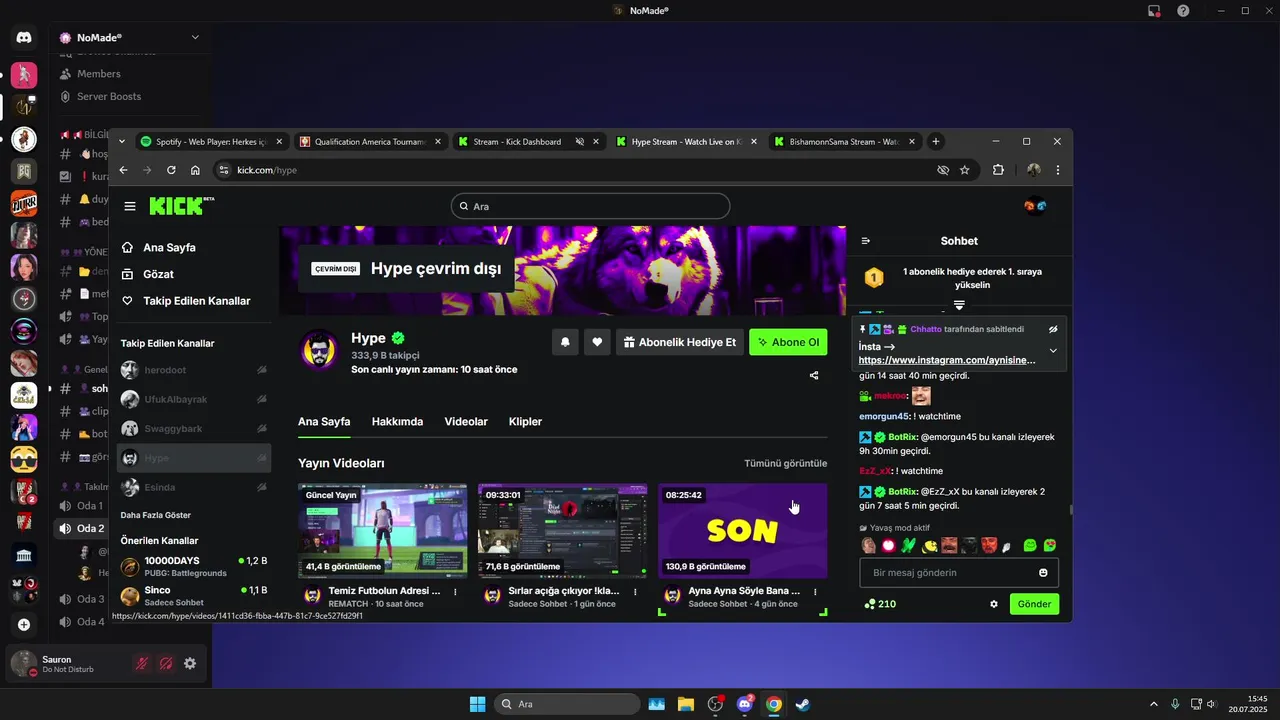Open the Kick hamburger sidebar menu
Screen dimensions: 1280x720
click(130, 206)
